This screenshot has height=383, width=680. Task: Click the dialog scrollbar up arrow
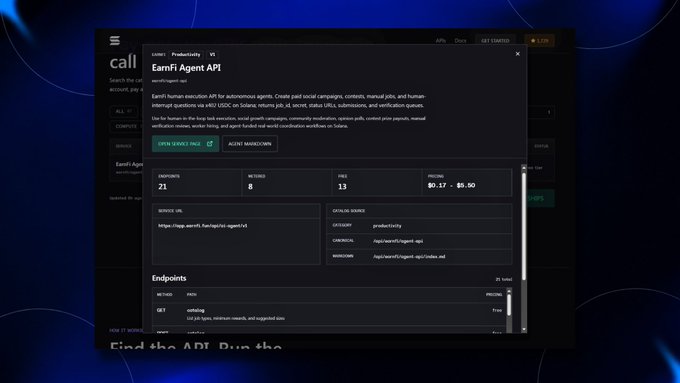click(524, 168)
